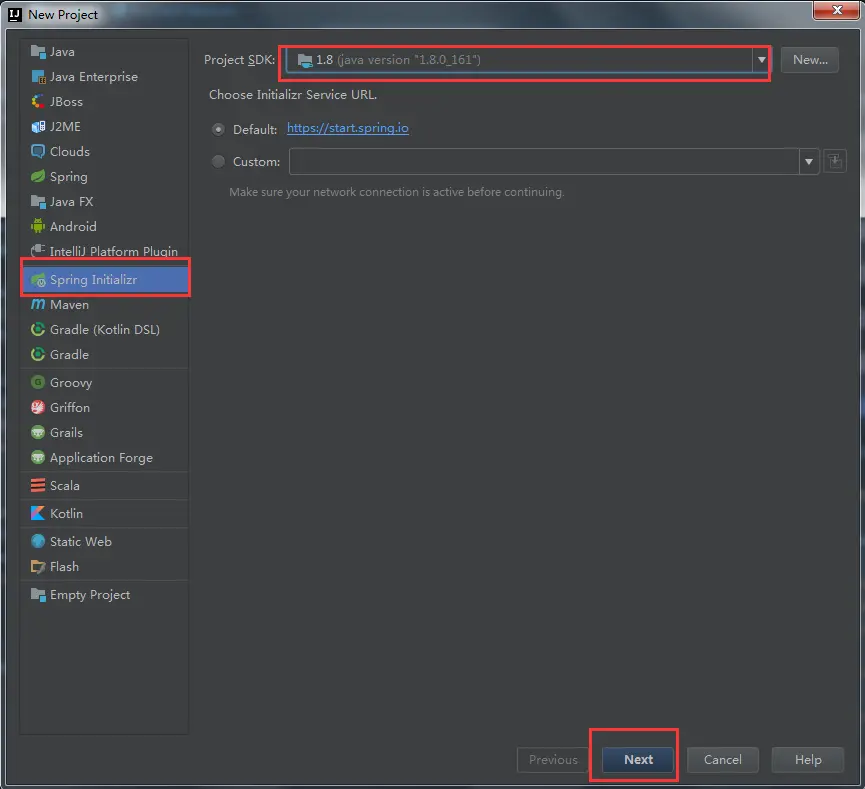The image size is (865, 789).
Task: Select the "Flash" list text
Action: (64, 567)
